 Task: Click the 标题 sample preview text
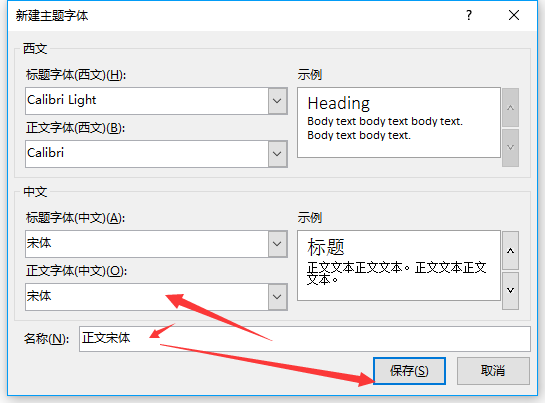(326, 247)
